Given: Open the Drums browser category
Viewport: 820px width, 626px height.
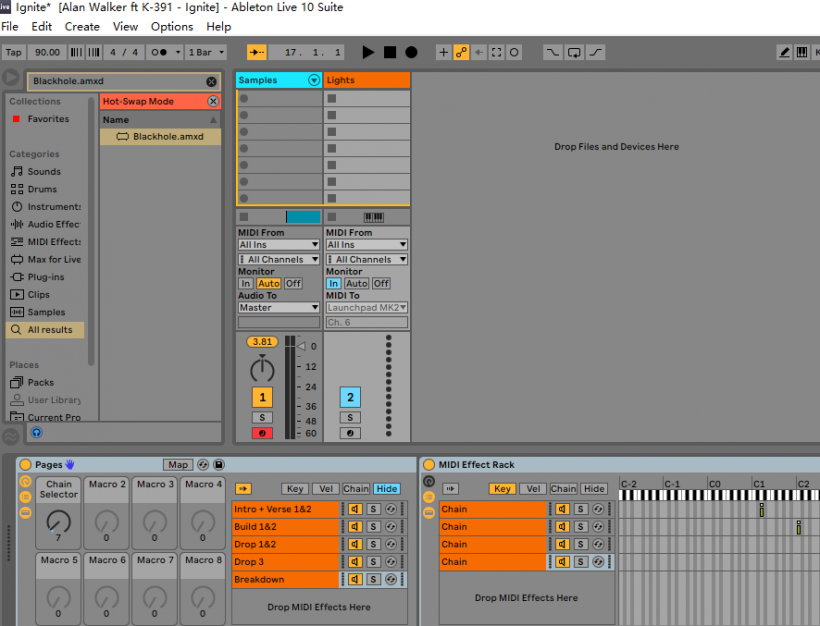Looking at the screenshot, I should pos(42,189).
